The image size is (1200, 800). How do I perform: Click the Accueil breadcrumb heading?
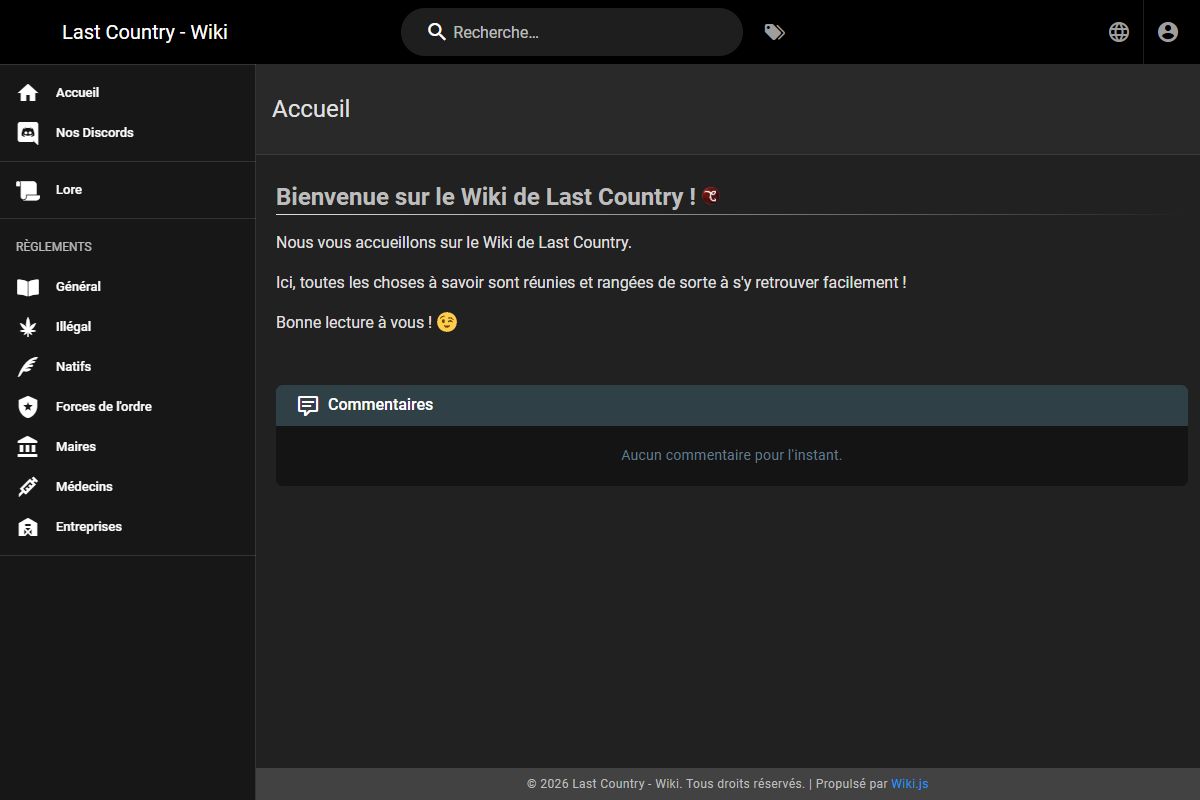tap(311, 108)
